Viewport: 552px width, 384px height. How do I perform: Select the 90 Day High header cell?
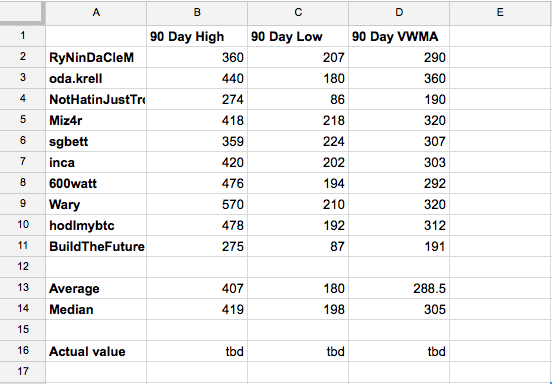point(197,36)
